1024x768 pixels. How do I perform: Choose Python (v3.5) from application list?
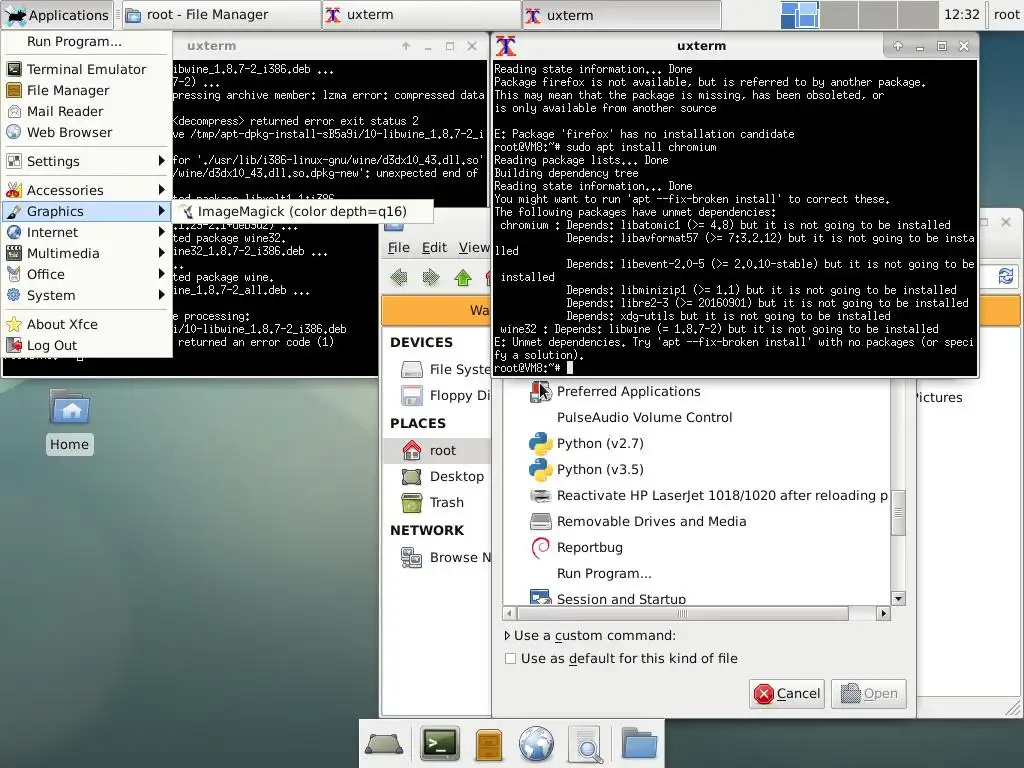click(696, 470)
